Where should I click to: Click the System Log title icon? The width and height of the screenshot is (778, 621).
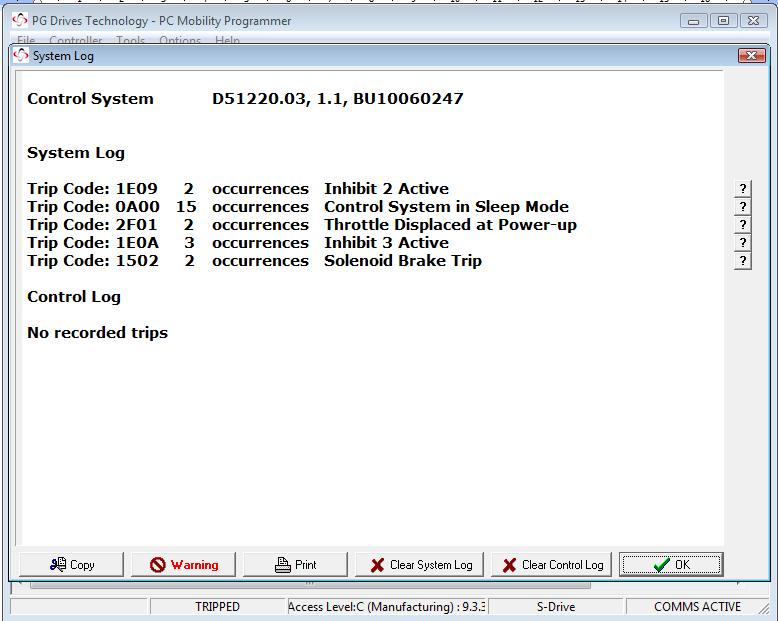[21, 55]
